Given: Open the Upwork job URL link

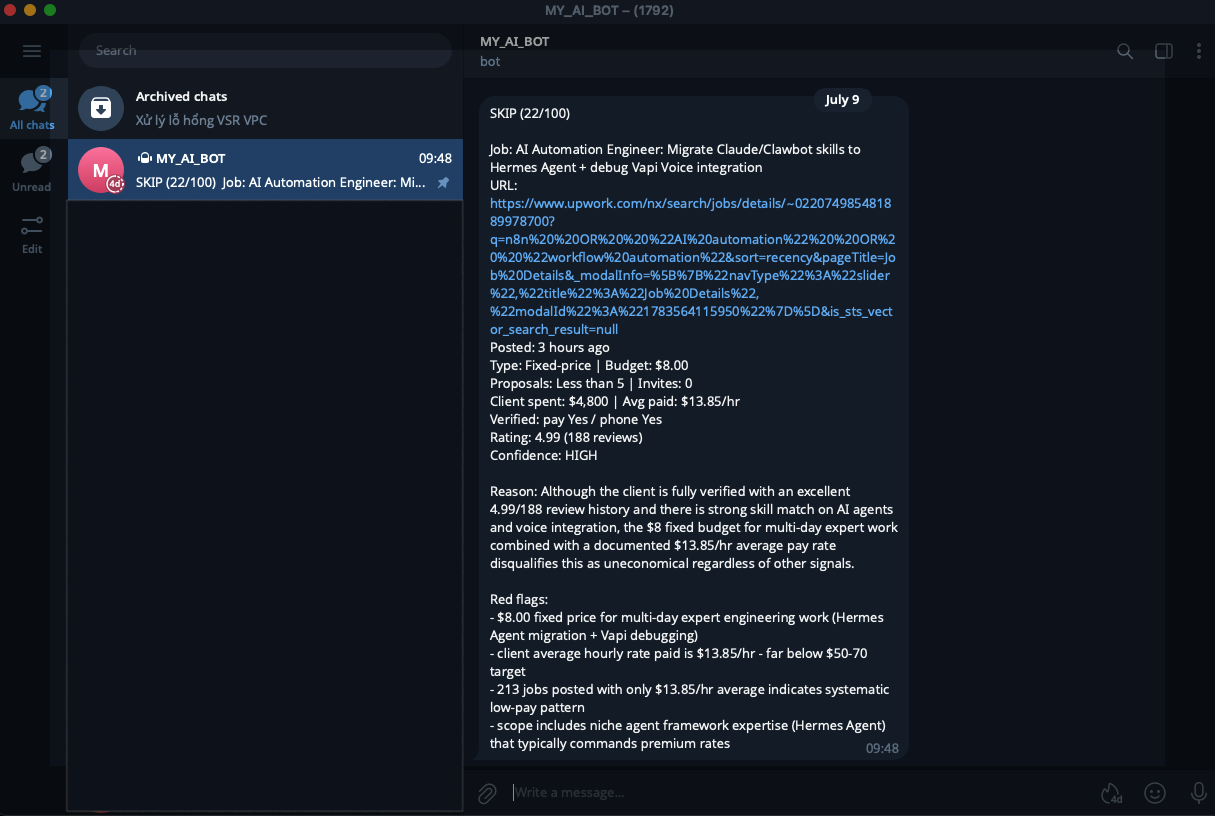Looking at the screenshot, I should click(x=691, y=266).
